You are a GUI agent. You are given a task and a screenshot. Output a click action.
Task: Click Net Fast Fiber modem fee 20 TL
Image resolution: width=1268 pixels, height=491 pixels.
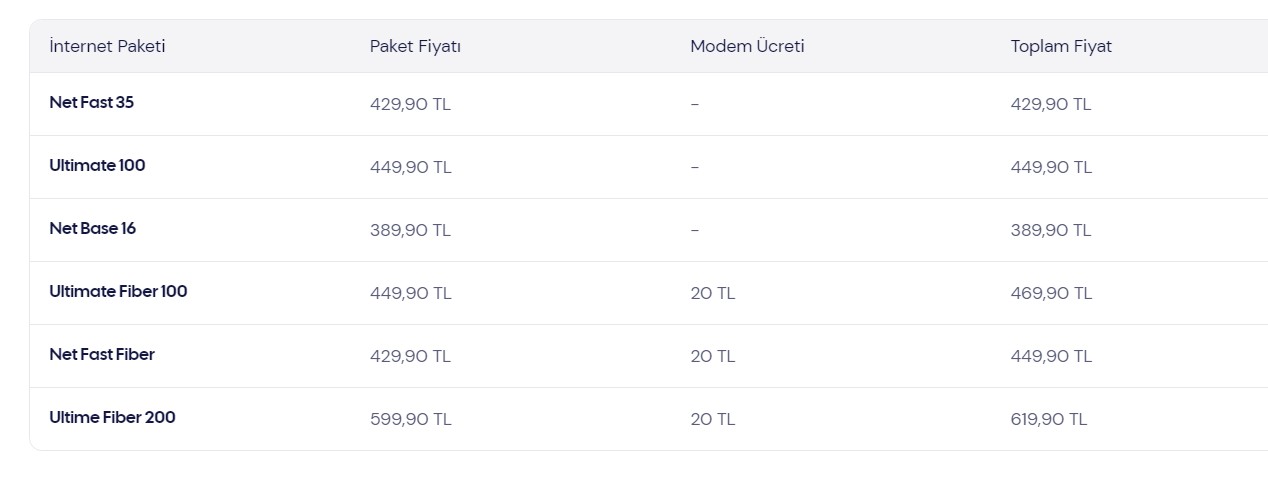tap(712, 356)
